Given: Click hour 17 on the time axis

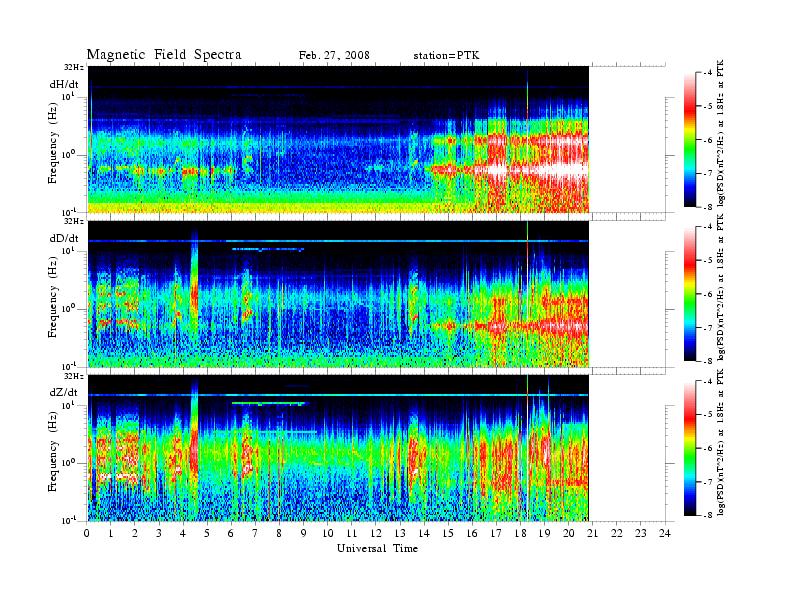Looking at the screenshot, I should click(497, 534).
